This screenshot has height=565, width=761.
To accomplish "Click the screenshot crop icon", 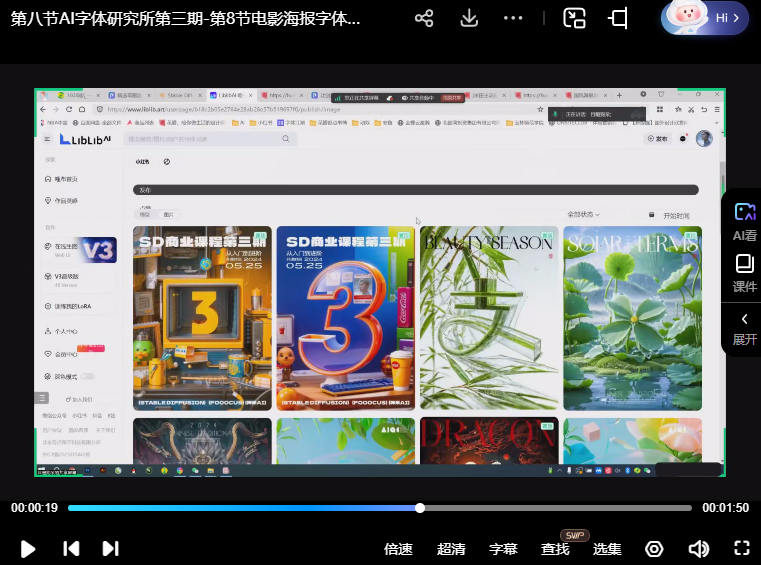I will pyautogui.click(x=618, y=19).
